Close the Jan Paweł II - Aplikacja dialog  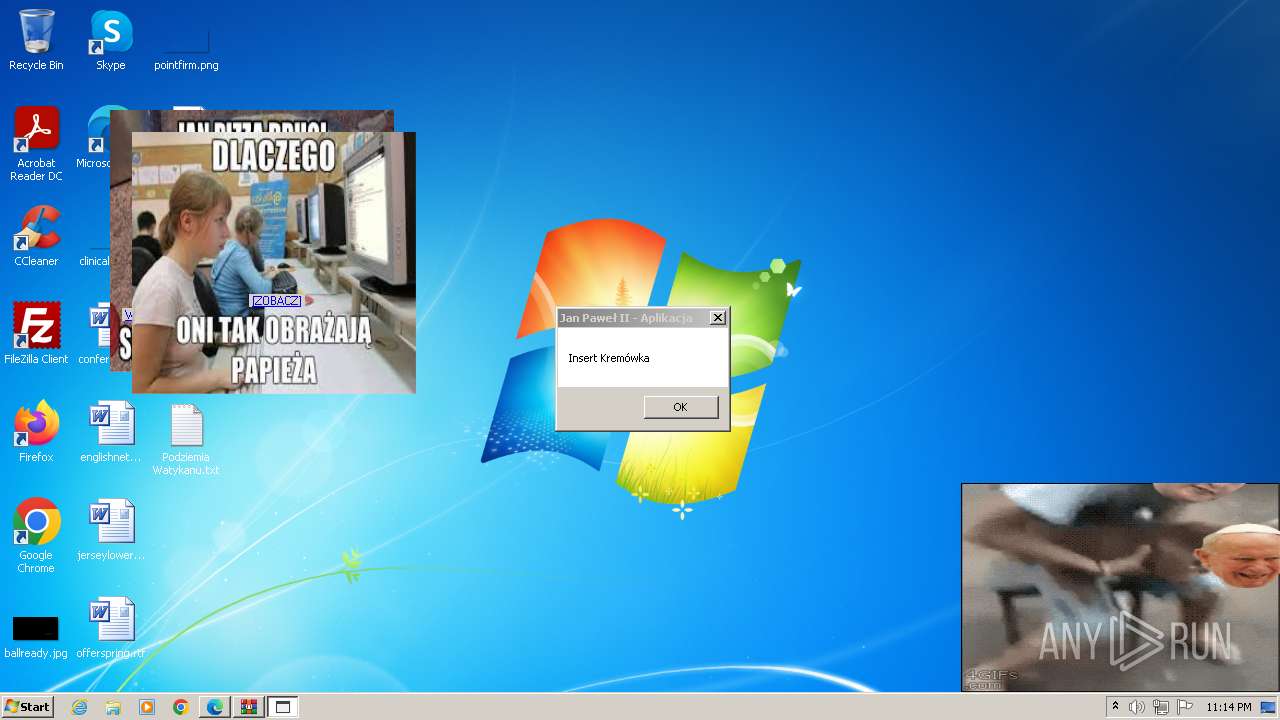[x=717, y=318]
